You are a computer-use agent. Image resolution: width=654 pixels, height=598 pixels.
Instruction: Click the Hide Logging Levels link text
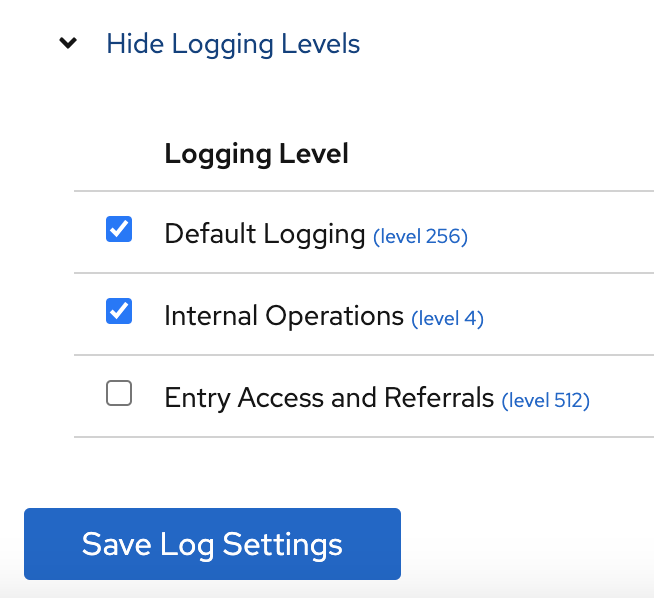(x=233, y=44)
